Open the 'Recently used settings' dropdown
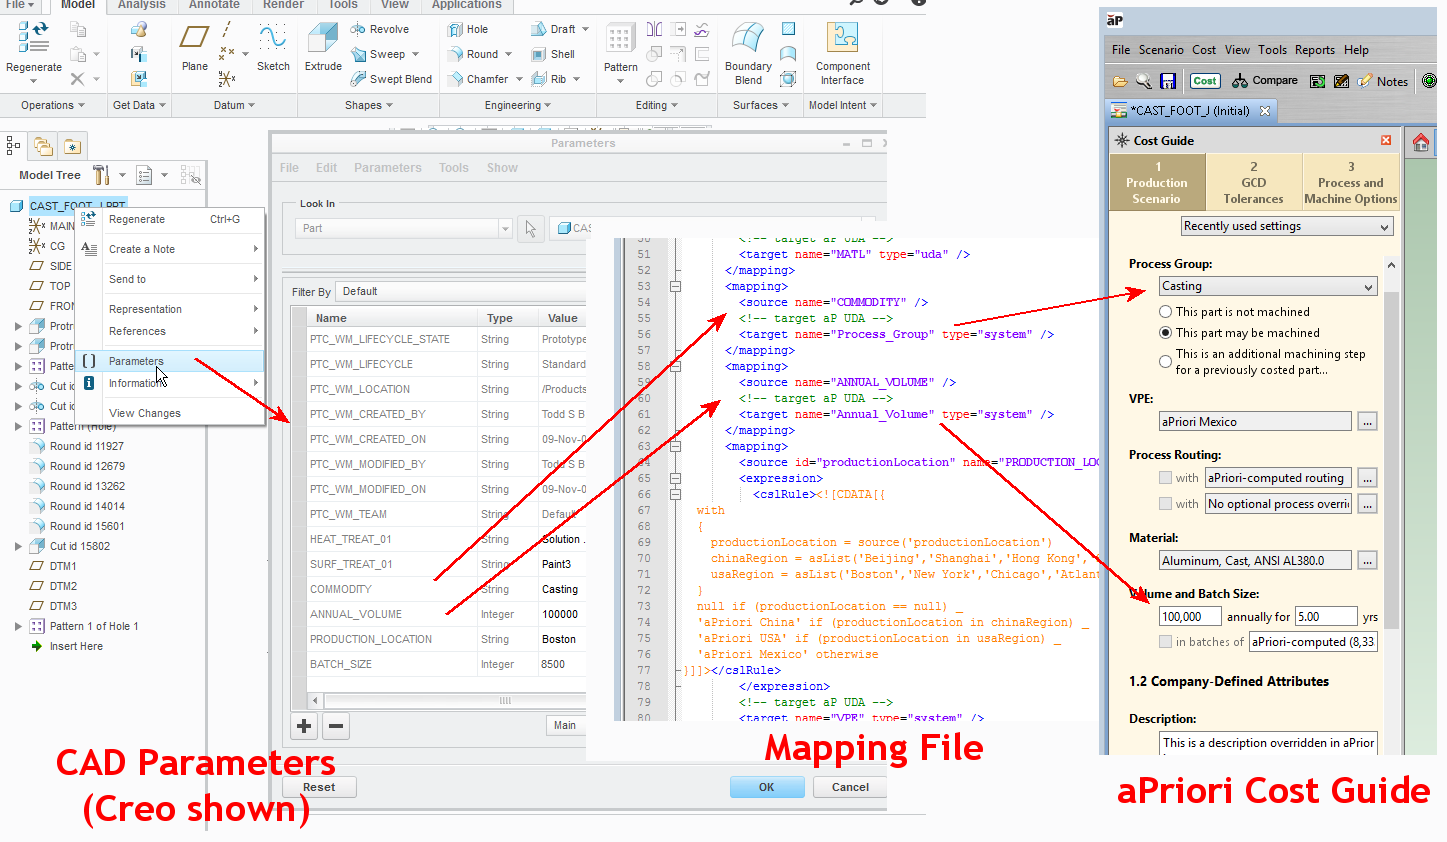The width and height of the screenshot is (1447, 842). (1286, 227)
